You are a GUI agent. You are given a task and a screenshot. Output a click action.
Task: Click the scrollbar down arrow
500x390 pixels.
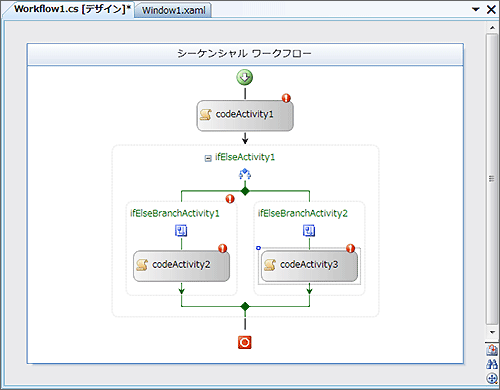tap(492, 332)
